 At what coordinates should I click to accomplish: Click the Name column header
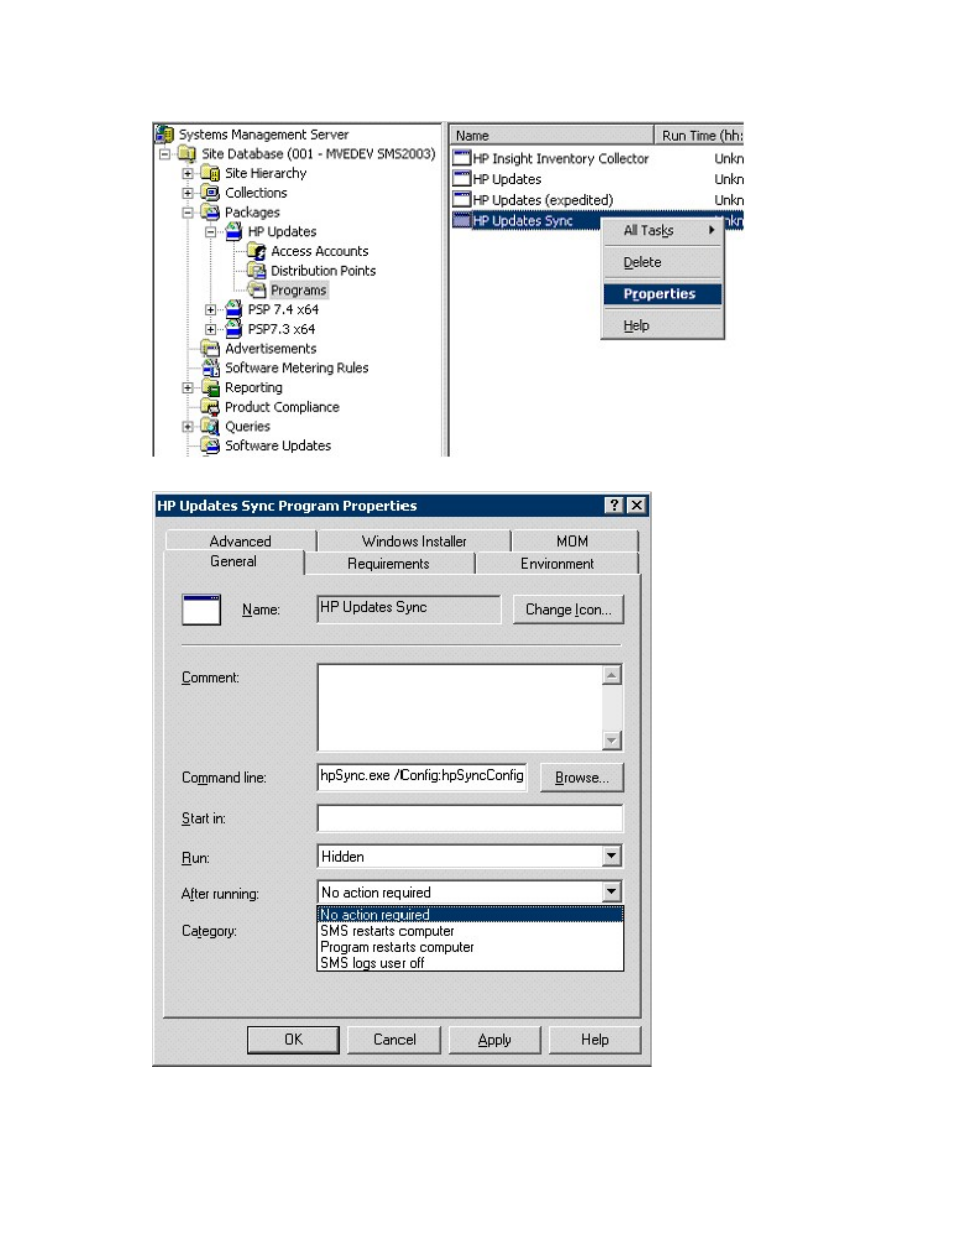point(552,135)
